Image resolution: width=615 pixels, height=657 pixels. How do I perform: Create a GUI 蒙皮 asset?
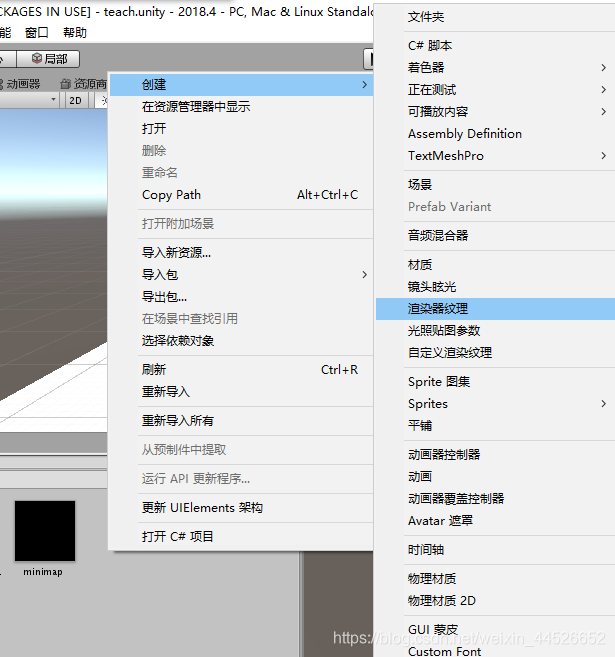(x=495, y=630)
